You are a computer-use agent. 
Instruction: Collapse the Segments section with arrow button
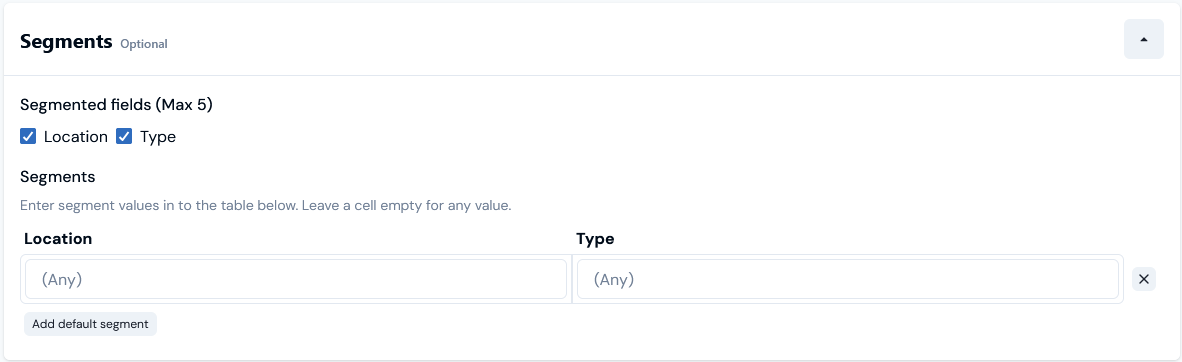click(x=1144, y=40)
